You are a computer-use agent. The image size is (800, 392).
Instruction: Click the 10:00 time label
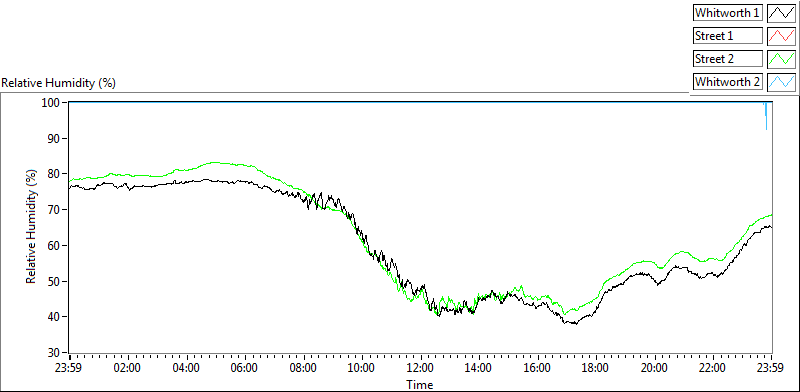[x=362, y=368]
